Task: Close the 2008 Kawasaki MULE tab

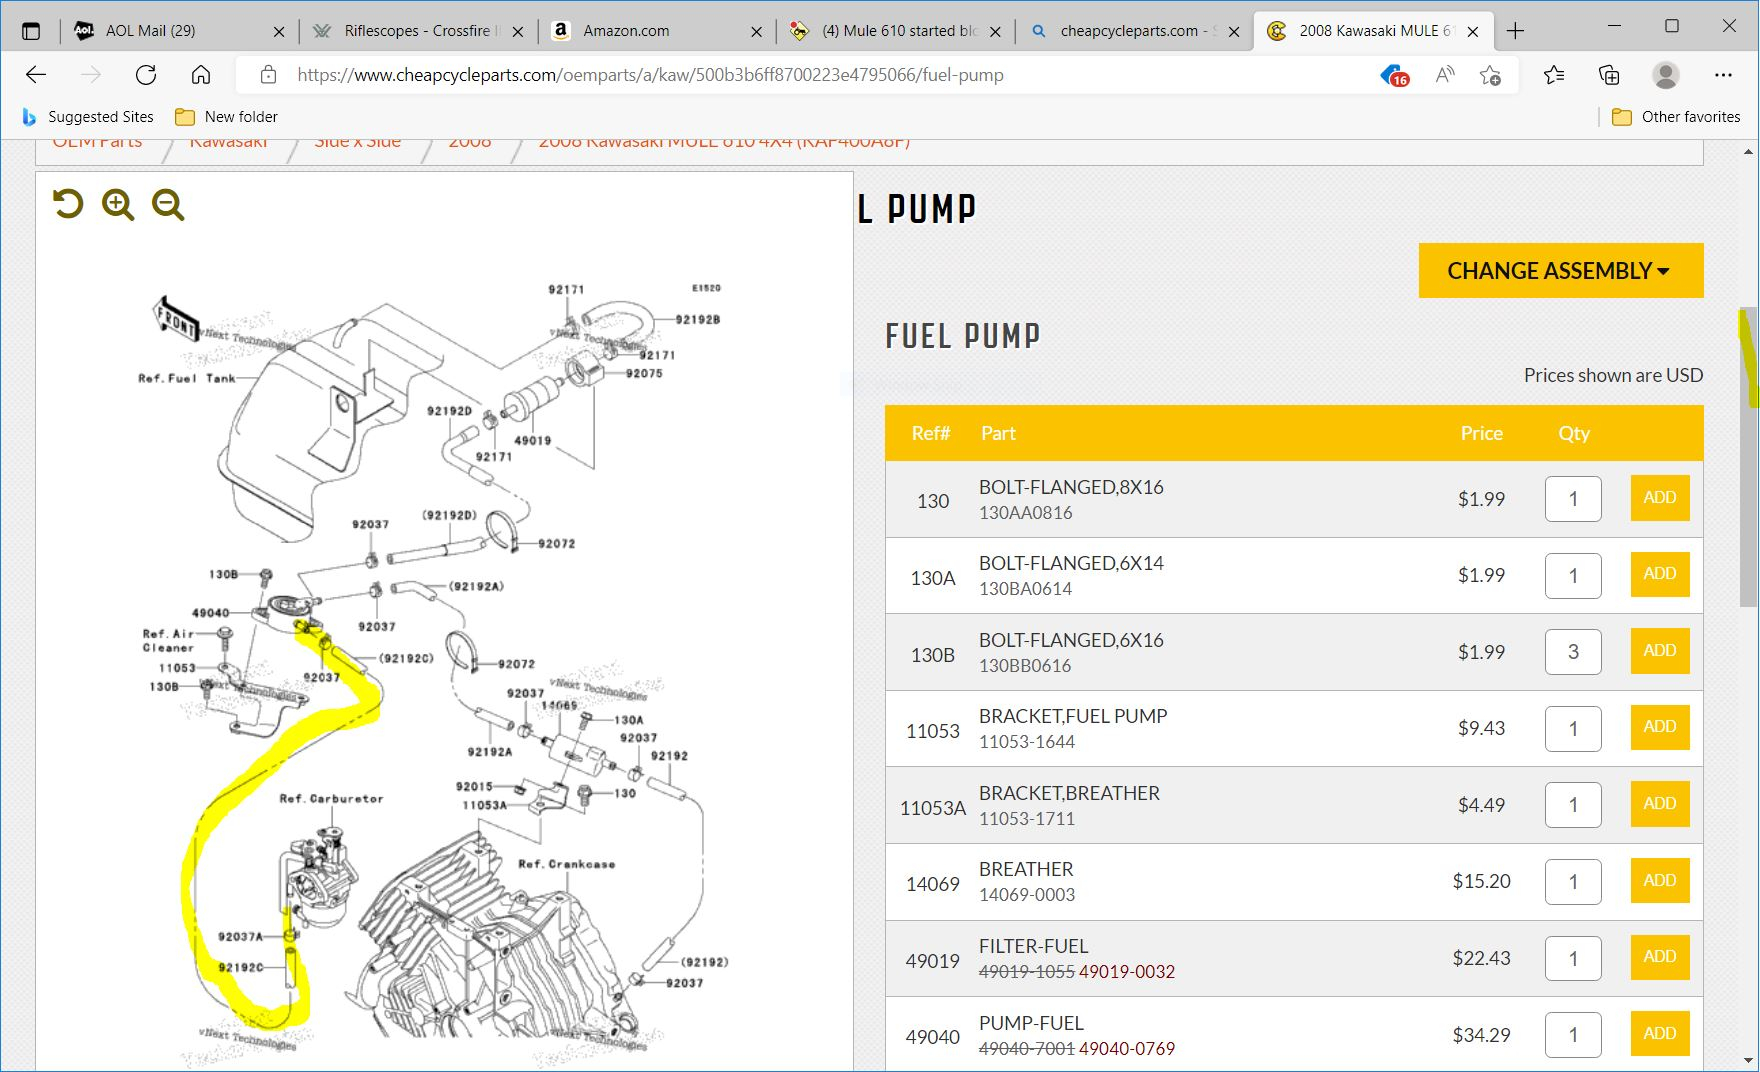Action: pos(1473,31)
